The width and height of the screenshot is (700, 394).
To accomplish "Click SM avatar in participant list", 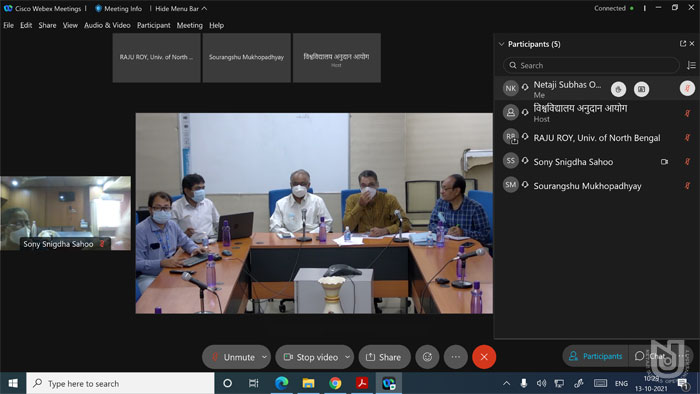I will pos(510,185).
